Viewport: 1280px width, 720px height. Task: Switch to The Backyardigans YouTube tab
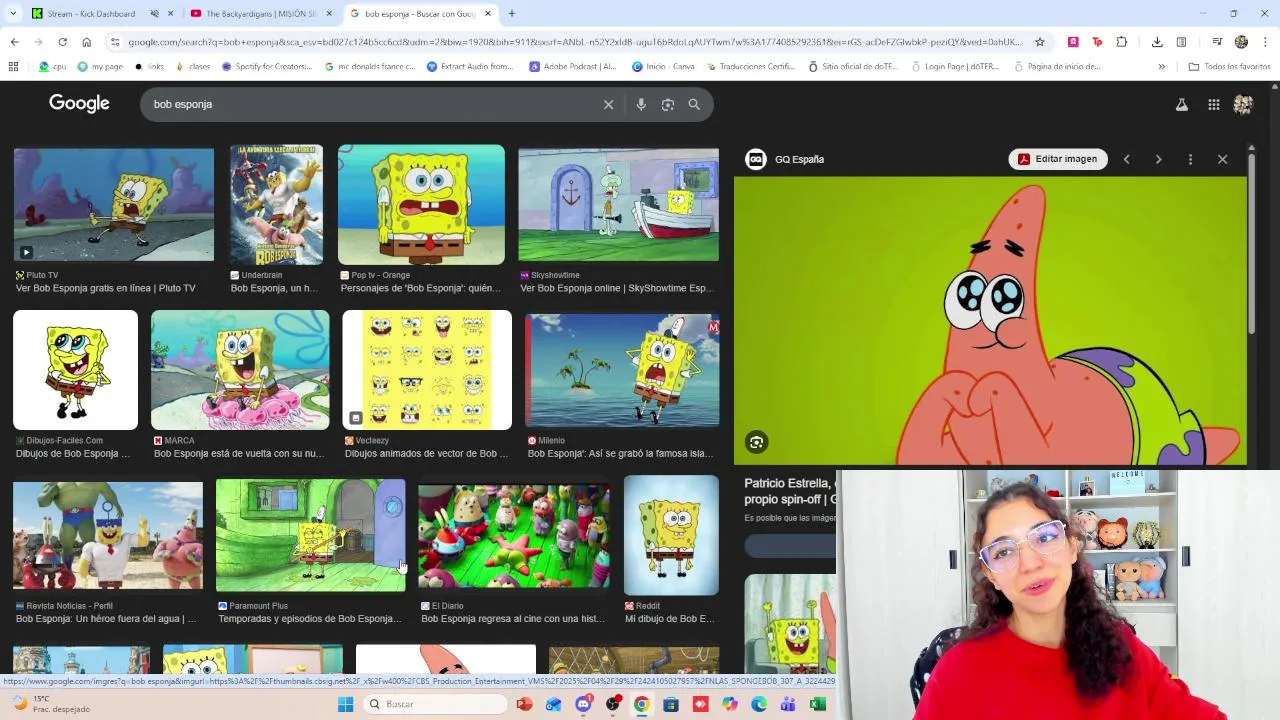(x=260, y=14)
